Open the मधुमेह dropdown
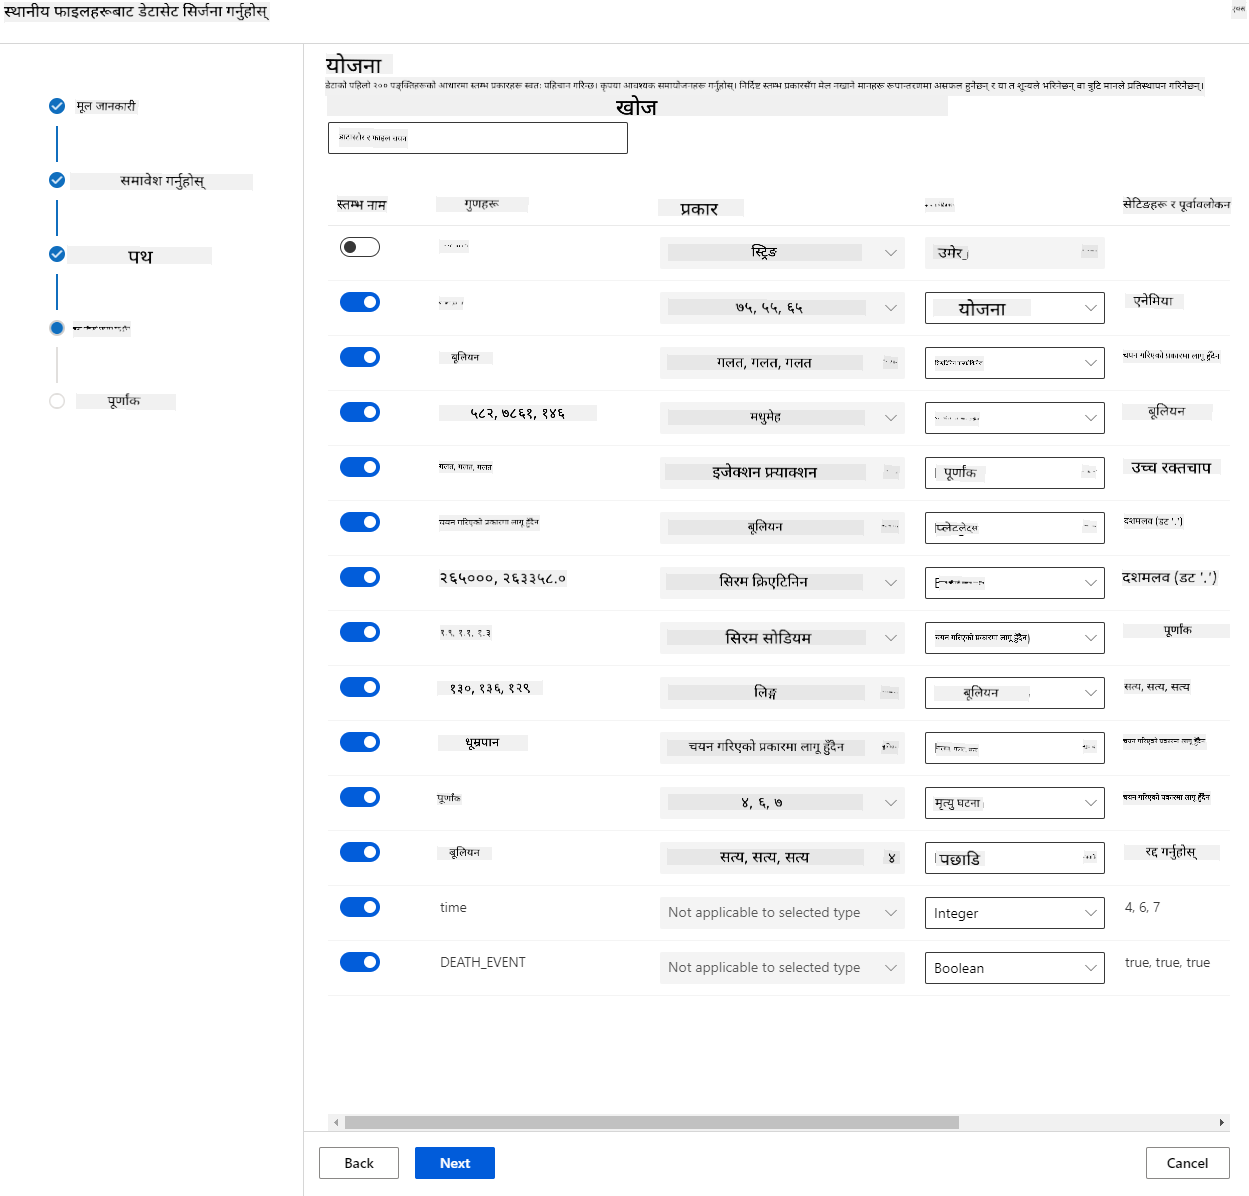1249x1196 pixels. (782, 418)
